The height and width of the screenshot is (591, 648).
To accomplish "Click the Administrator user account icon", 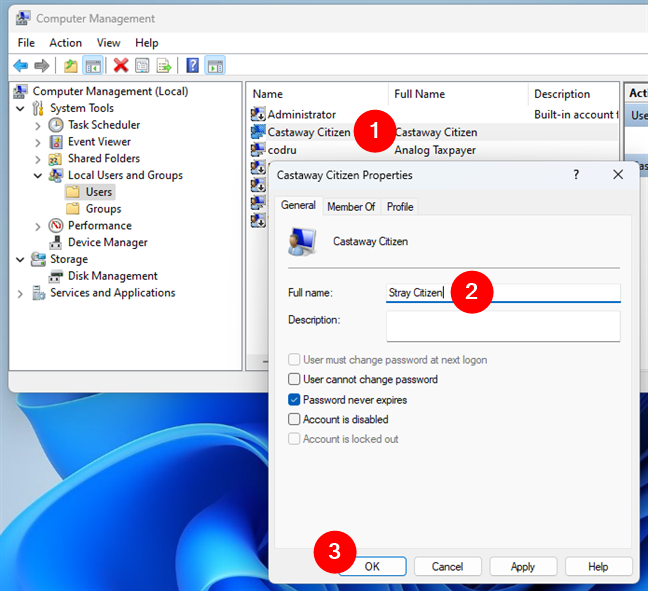I will (x=258, y=114).
